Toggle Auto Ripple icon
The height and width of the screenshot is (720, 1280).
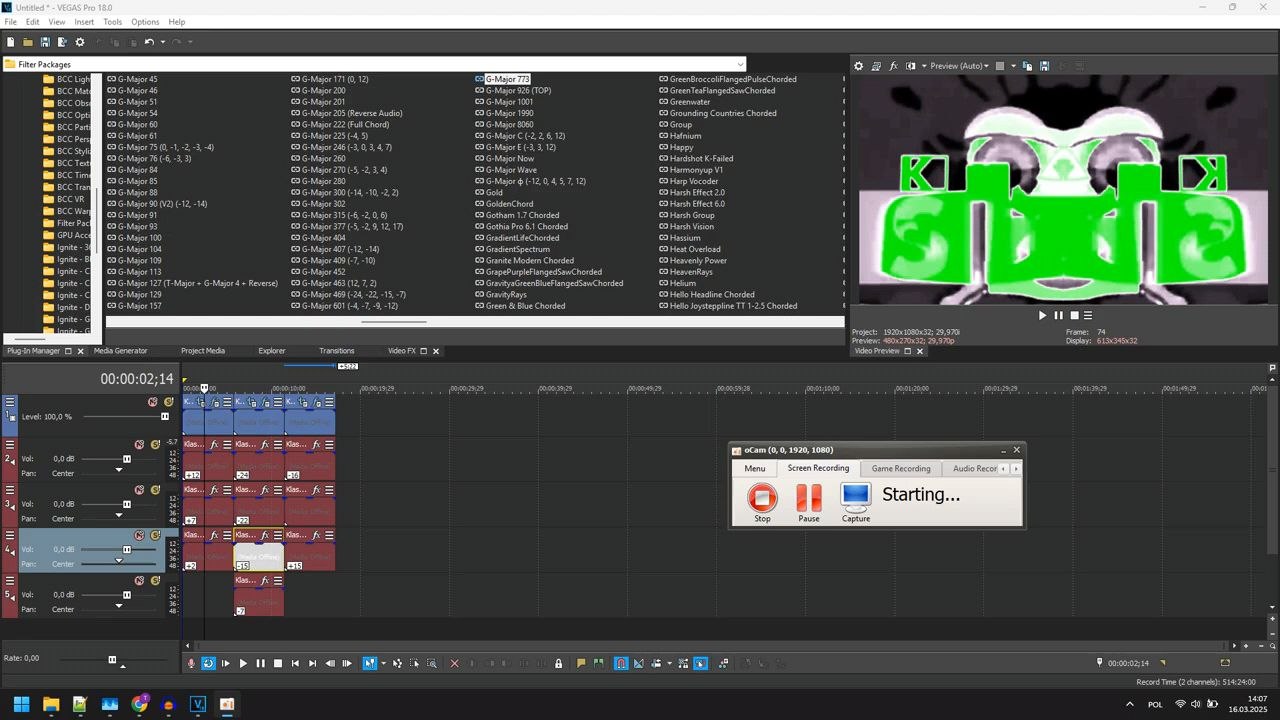656,663
